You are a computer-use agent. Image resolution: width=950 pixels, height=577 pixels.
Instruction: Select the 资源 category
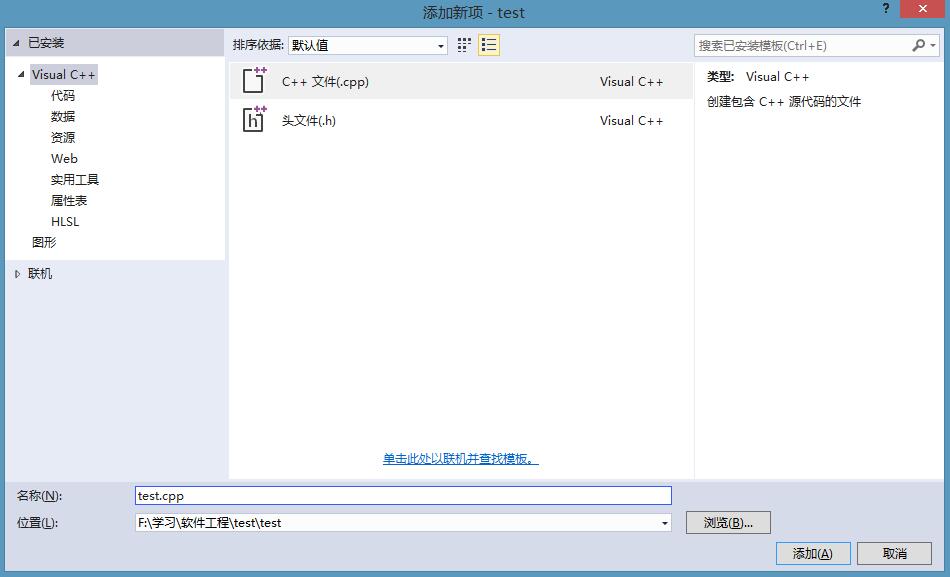63,138
